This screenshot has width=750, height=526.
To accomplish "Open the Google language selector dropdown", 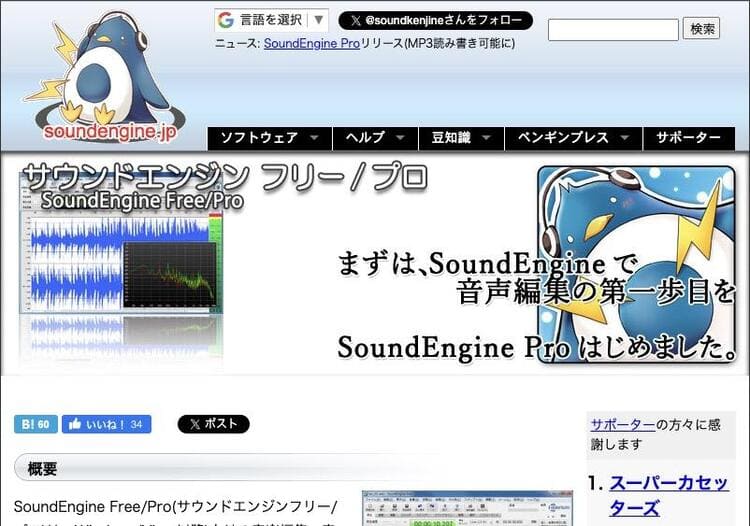I will click(x=271, y=20).
